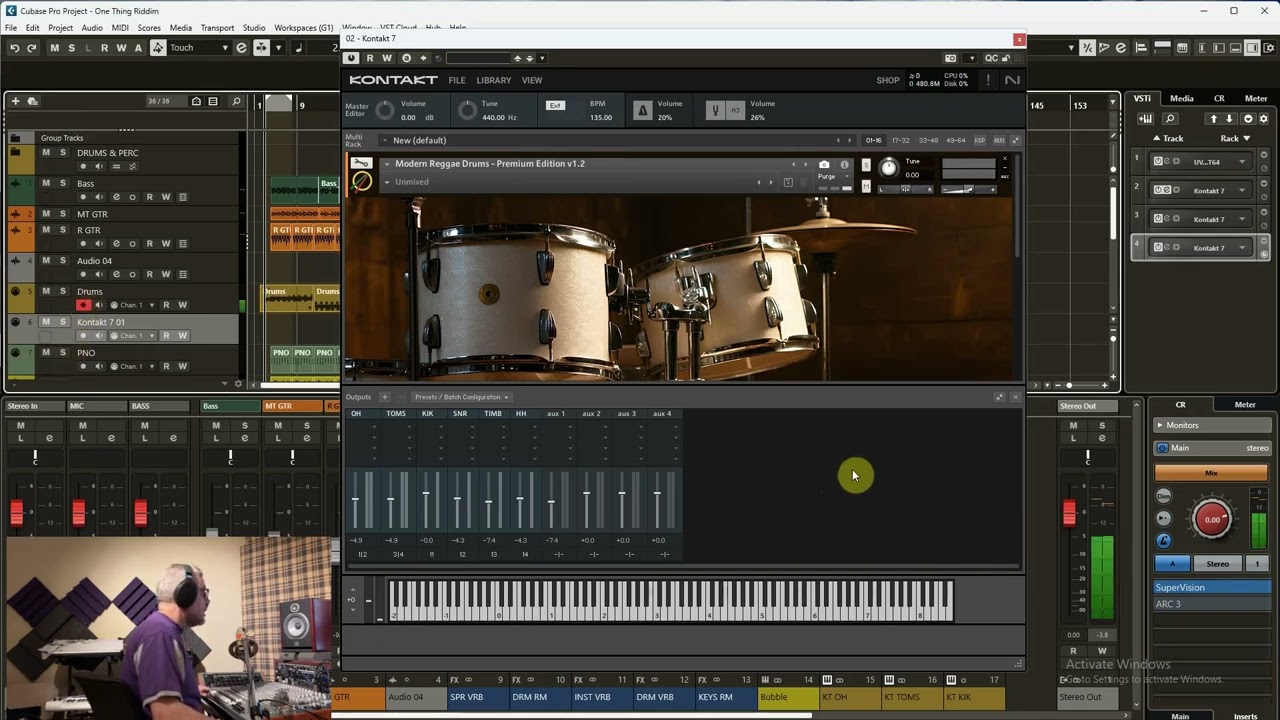Open the Kontakt FILE menu
Viewport: 1280px width, 720px height.
click(x=457, y=80)
